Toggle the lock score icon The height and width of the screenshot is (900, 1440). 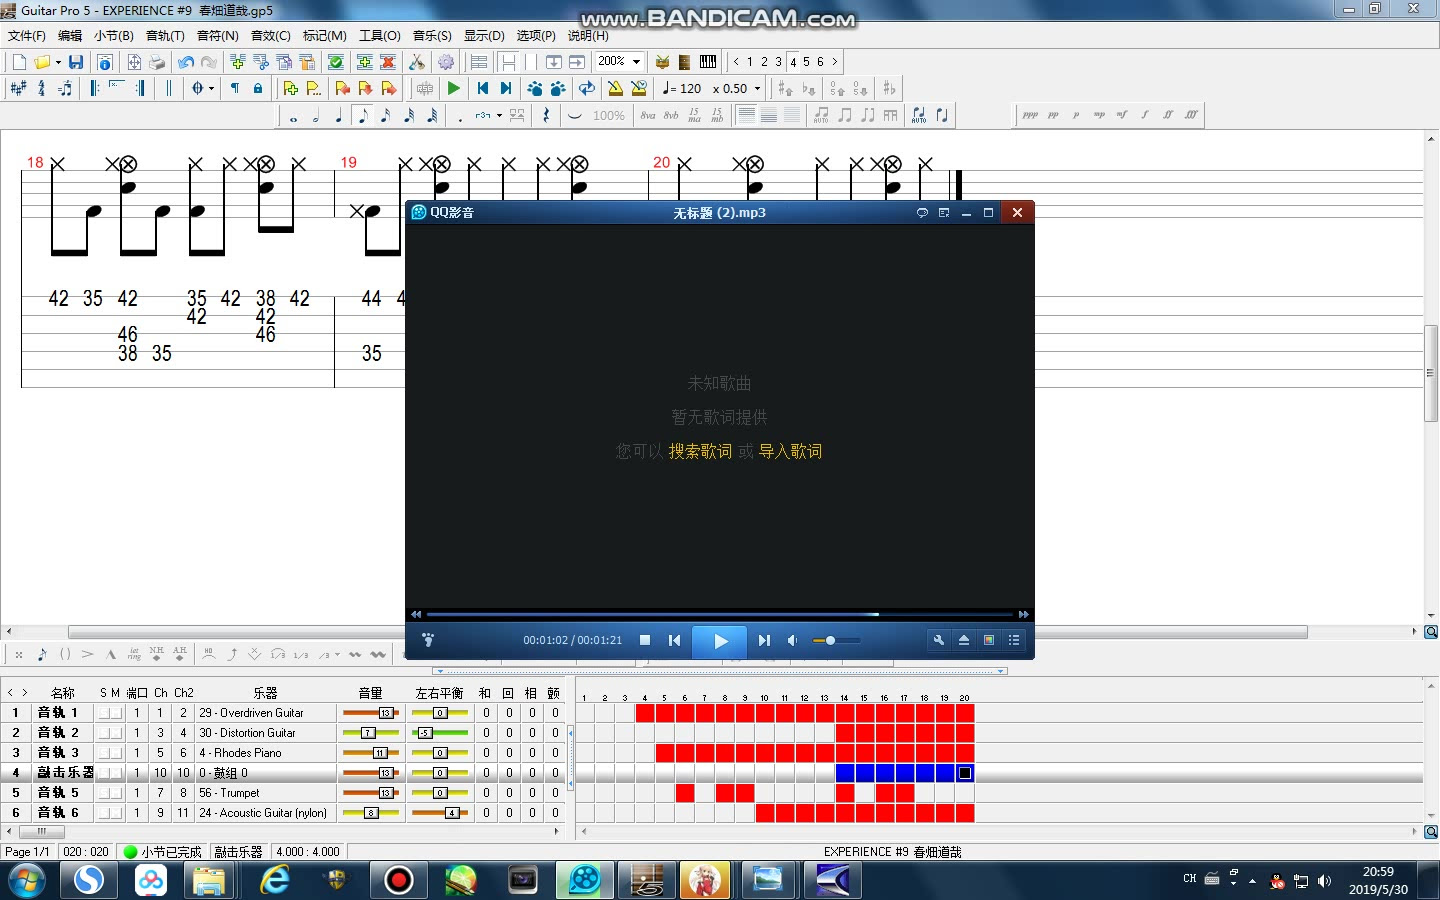point(258,88)
